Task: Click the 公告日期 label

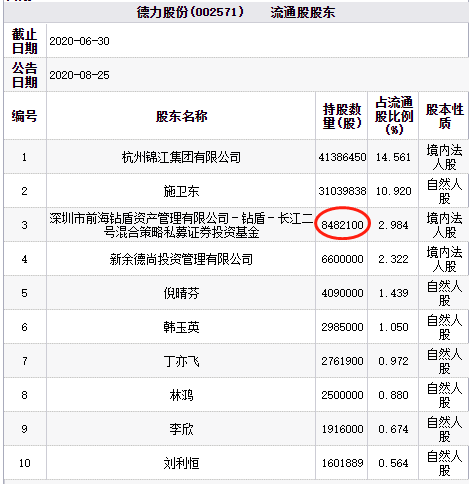Action: point(25,75)
